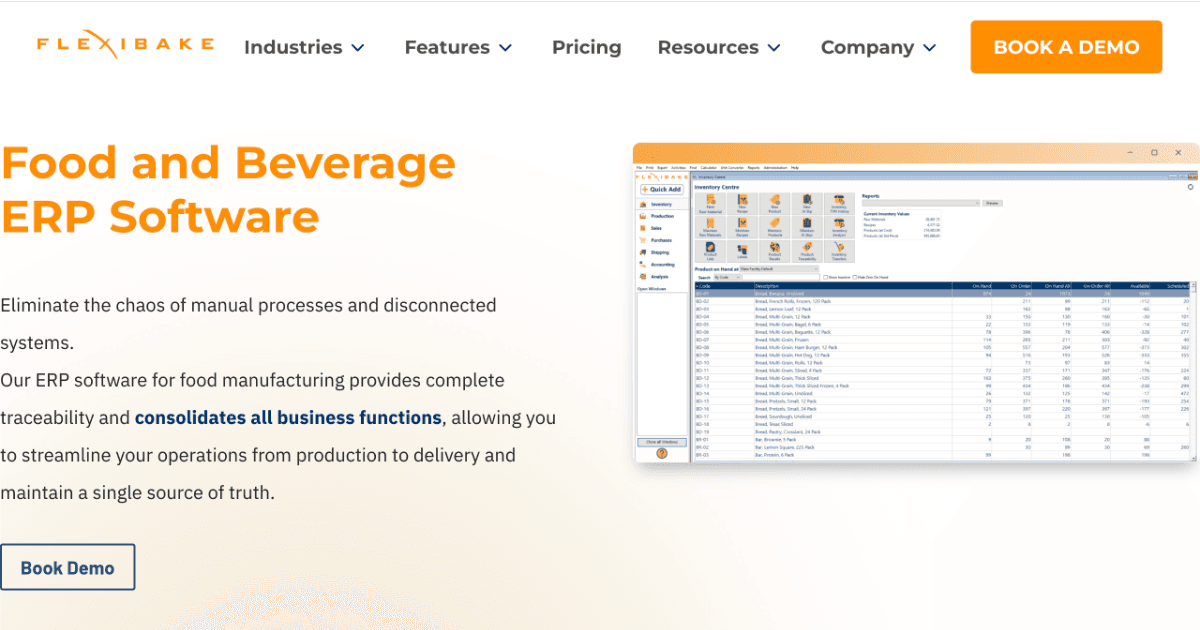Open the Inventory Analysis tool
Viewport: 1200px width, 630px height.
click(840, 226)
